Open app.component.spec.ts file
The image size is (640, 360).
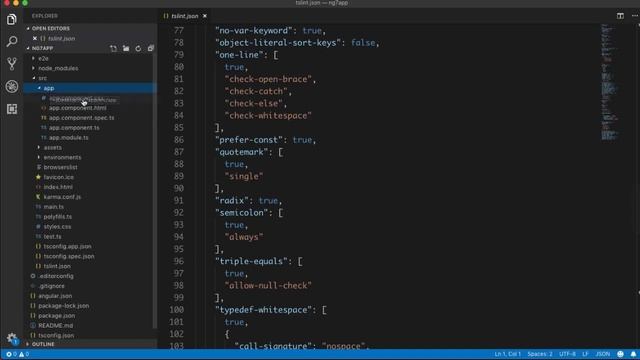(x=81, y=118)
